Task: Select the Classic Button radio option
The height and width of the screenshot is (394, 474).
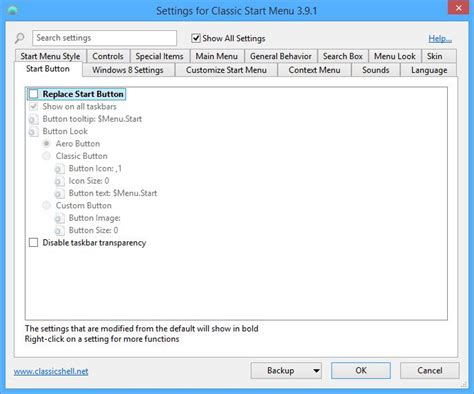Action: click(46, 156)
